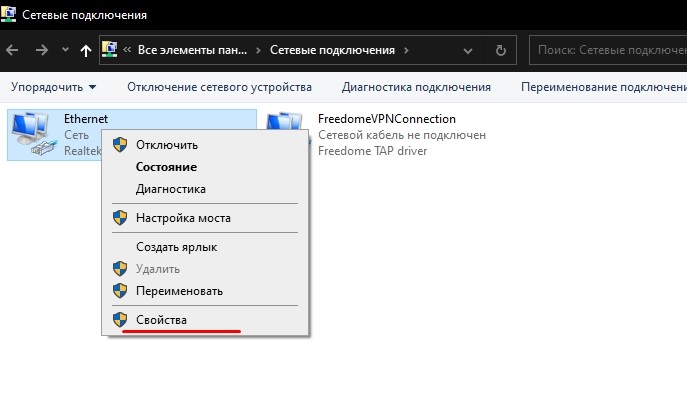
Task: Click the Поиск: Сетевые подключения search field
Action: [x=608, y=50]
